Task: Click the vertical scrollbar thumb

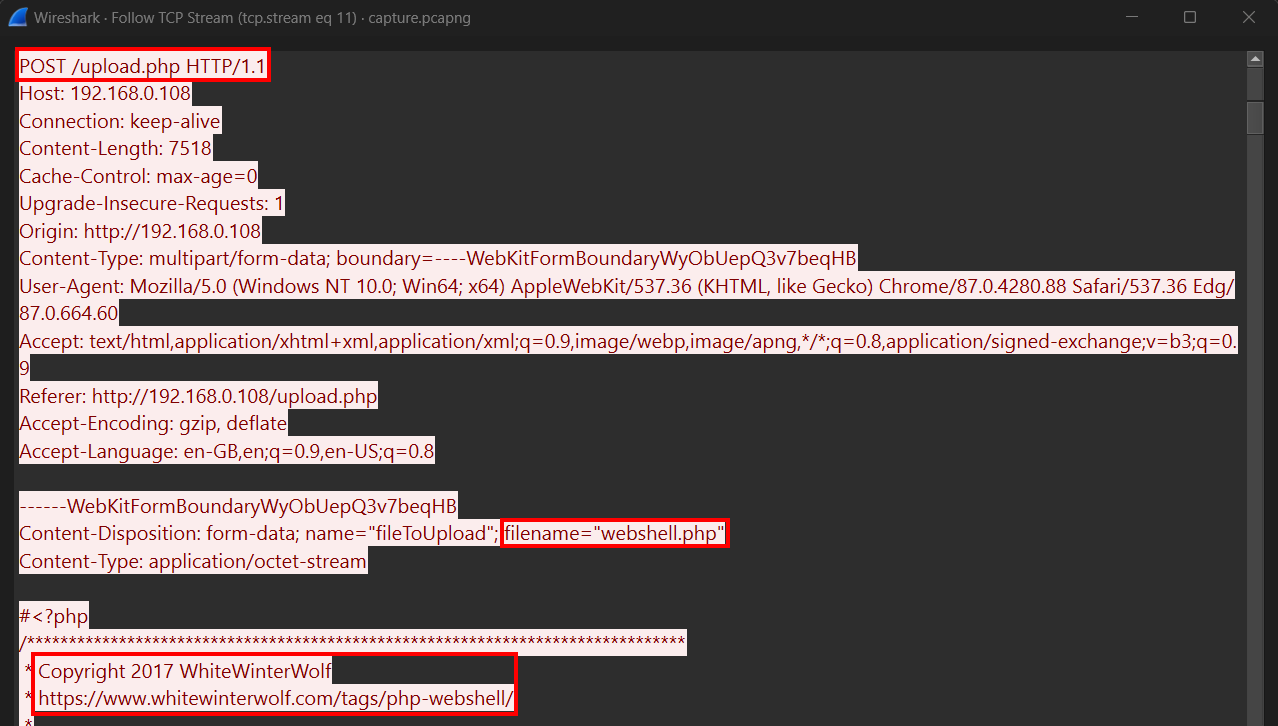Action: click(1255, 116)
